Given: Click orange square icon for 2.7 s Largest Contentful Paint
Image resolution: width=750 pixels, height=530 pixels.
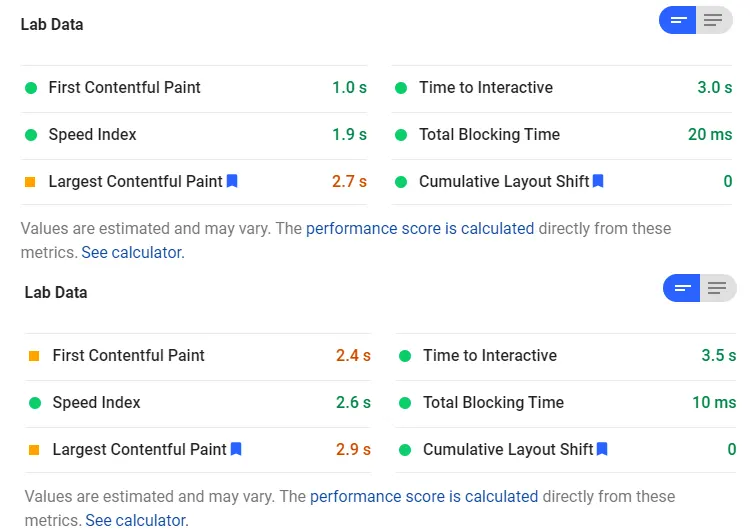Looking at the screenshot, I should pyautogui.click(x=30, y=182).
